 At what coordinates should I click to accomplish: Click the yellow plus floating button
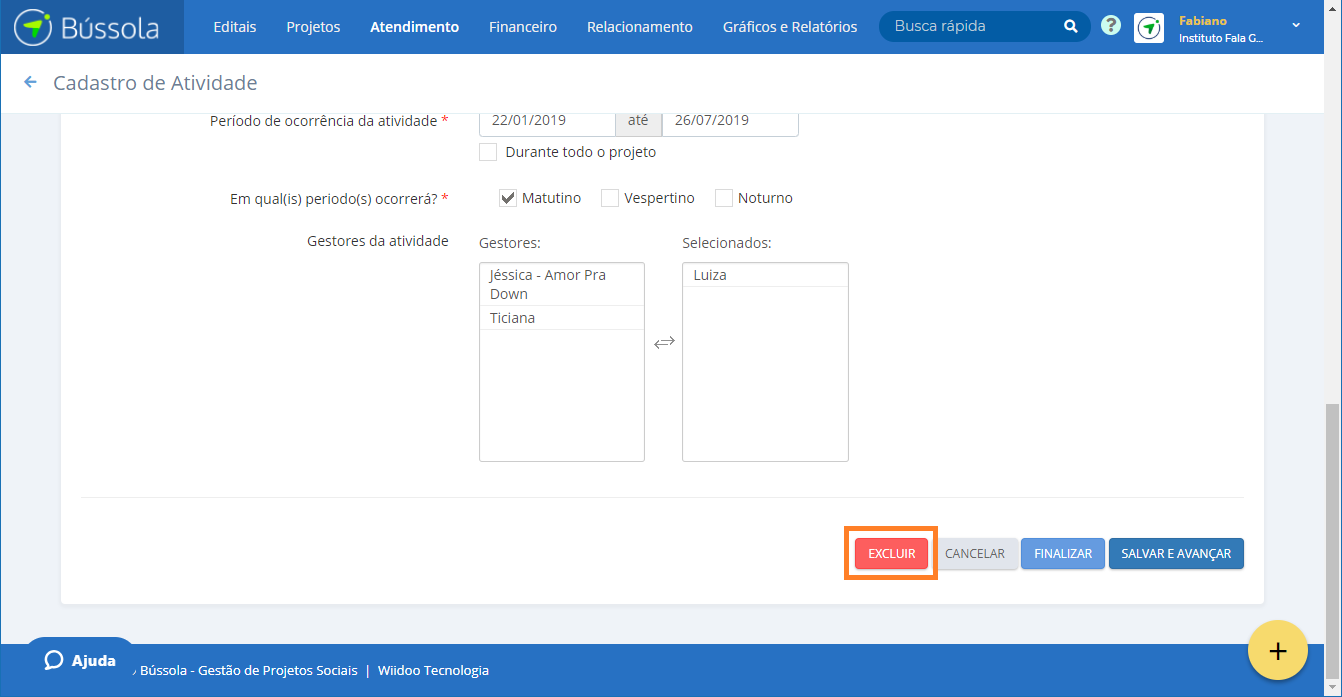click(x=1278, y=651)
